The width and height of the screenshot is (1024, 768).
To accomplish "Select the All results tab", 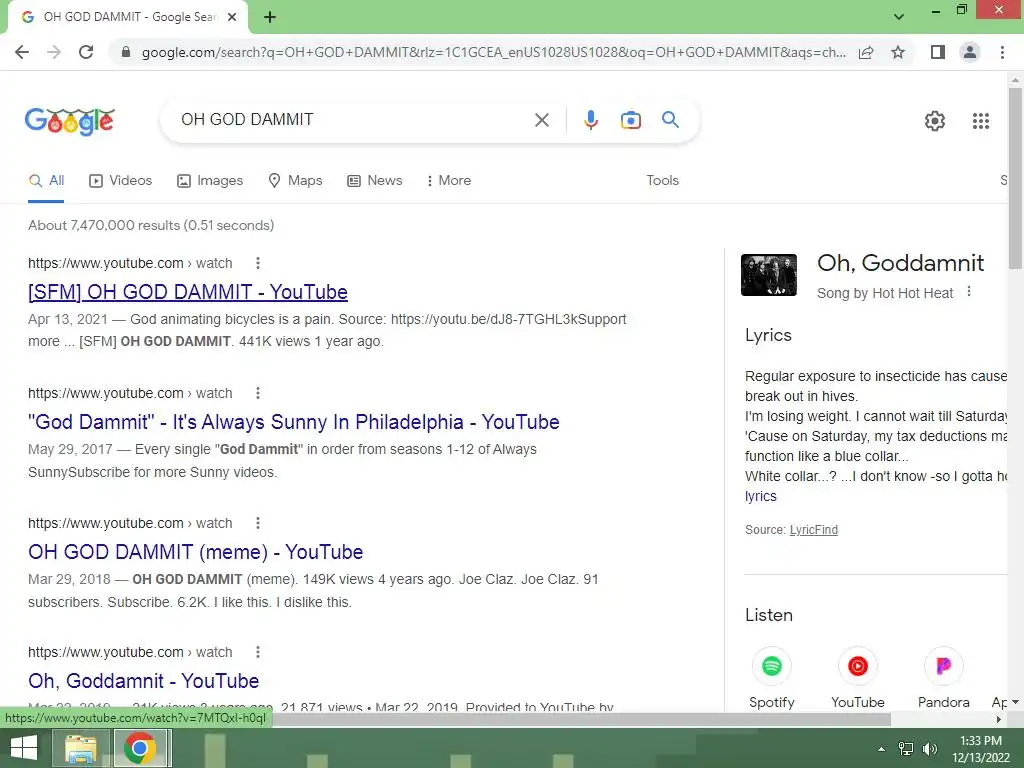I will (x=46, y=180).
